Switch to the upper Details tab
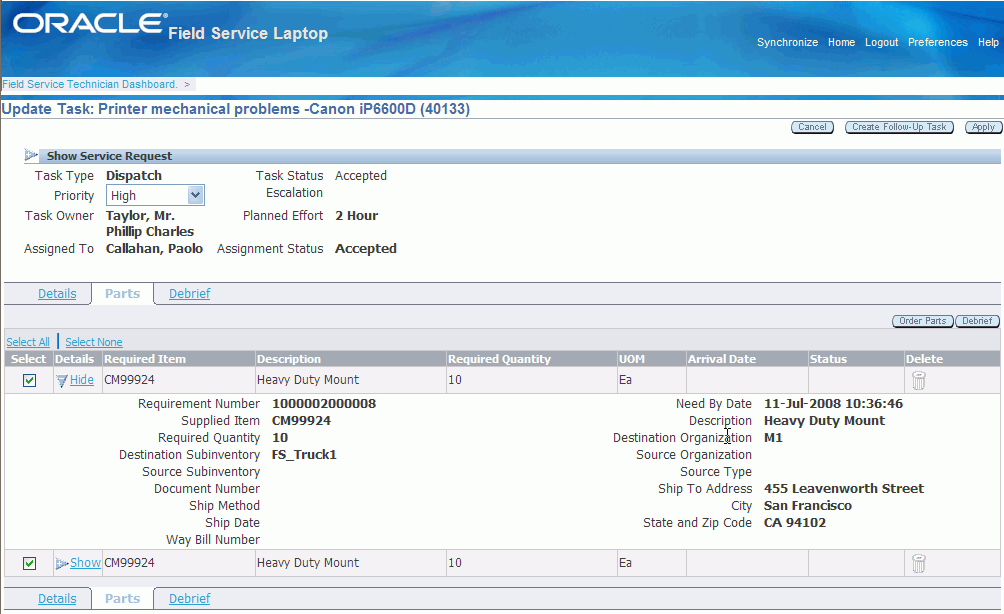Screen dimensions: 1004x614 (57, 293)
